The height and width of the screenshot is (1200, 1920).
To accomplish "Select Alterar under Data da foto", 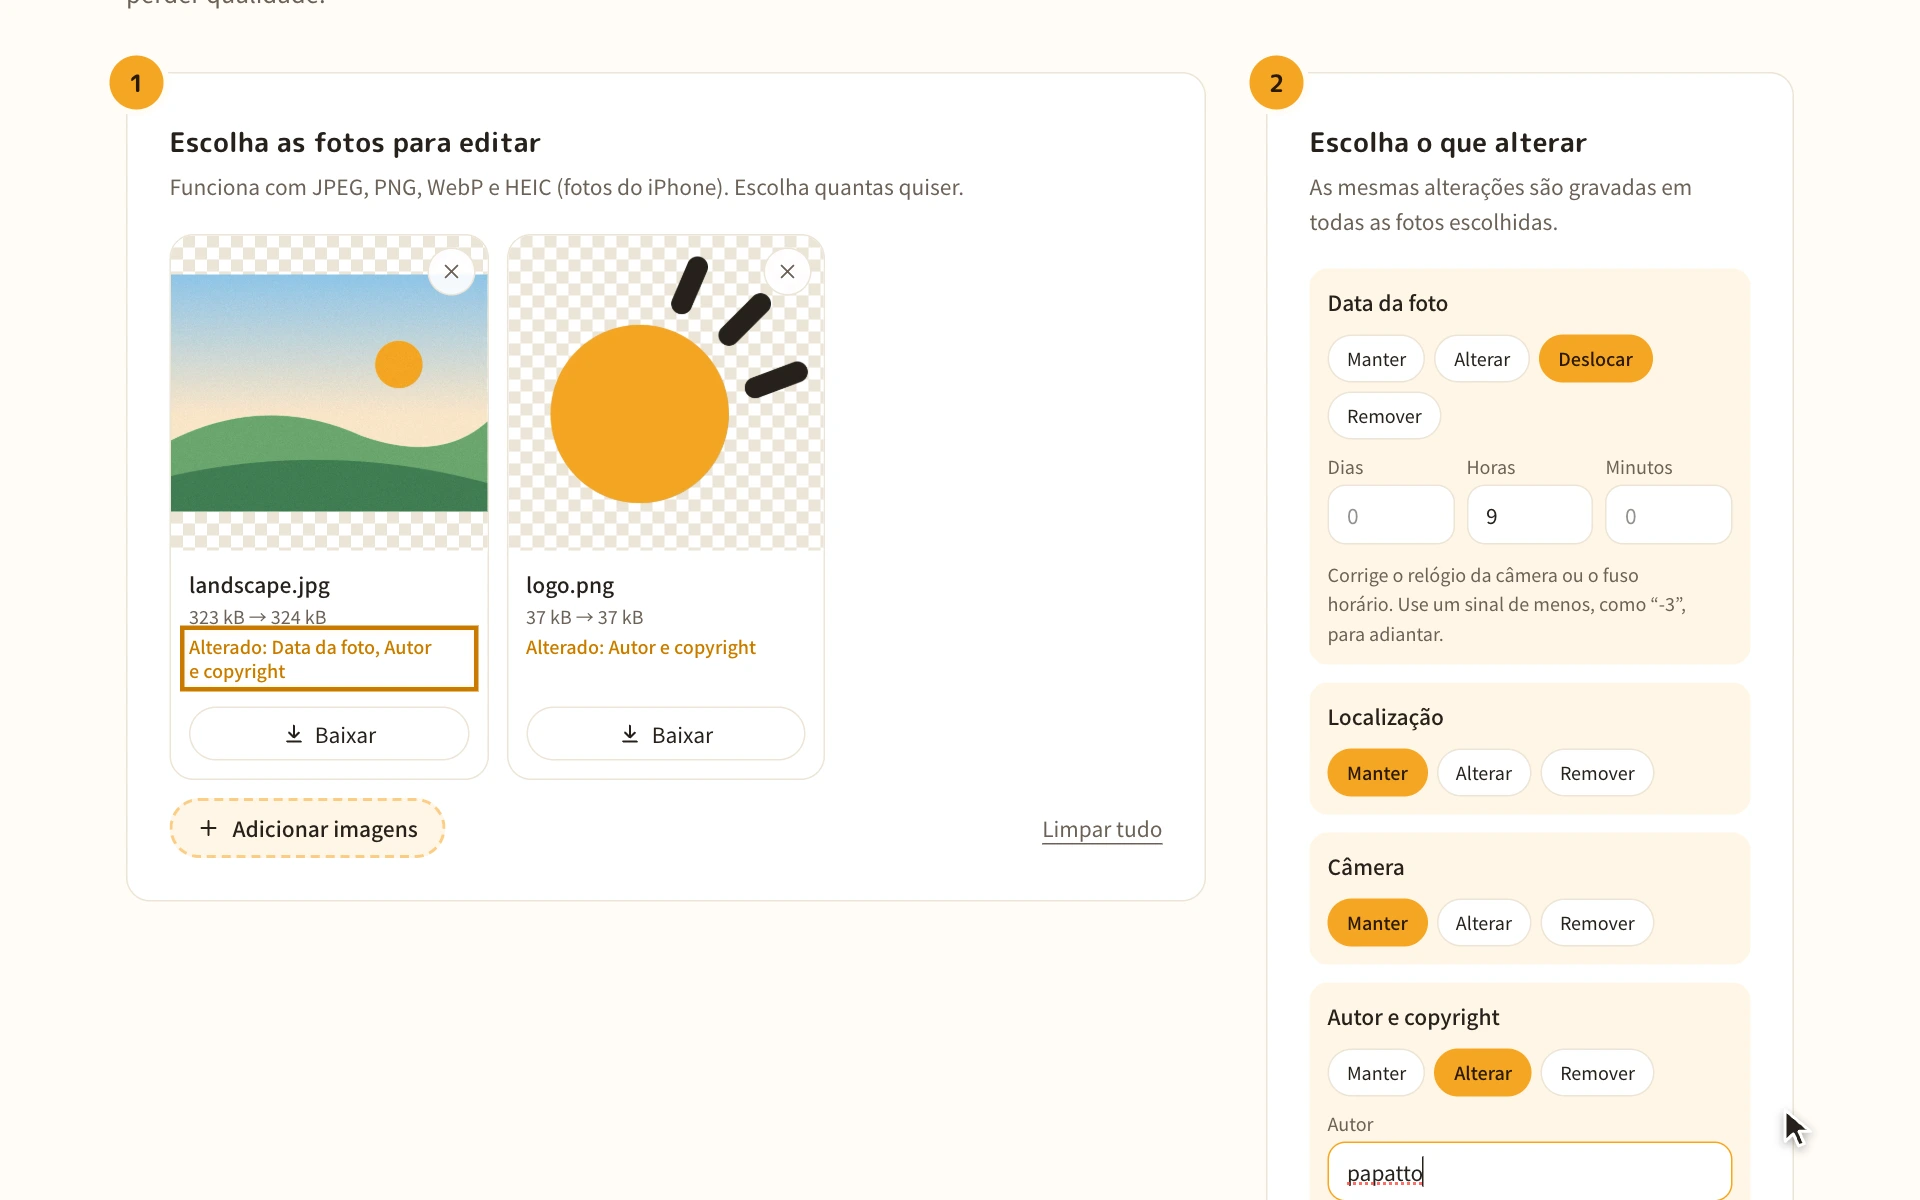I will point(1482,359).
